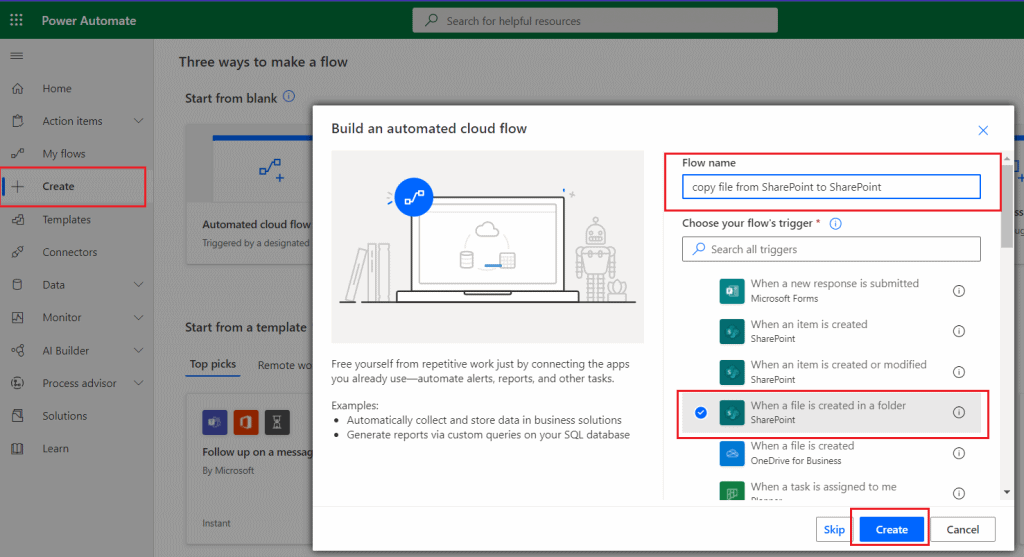
Task: Show info for 'When a new response is submitted'
Action: tap(959, 291)
